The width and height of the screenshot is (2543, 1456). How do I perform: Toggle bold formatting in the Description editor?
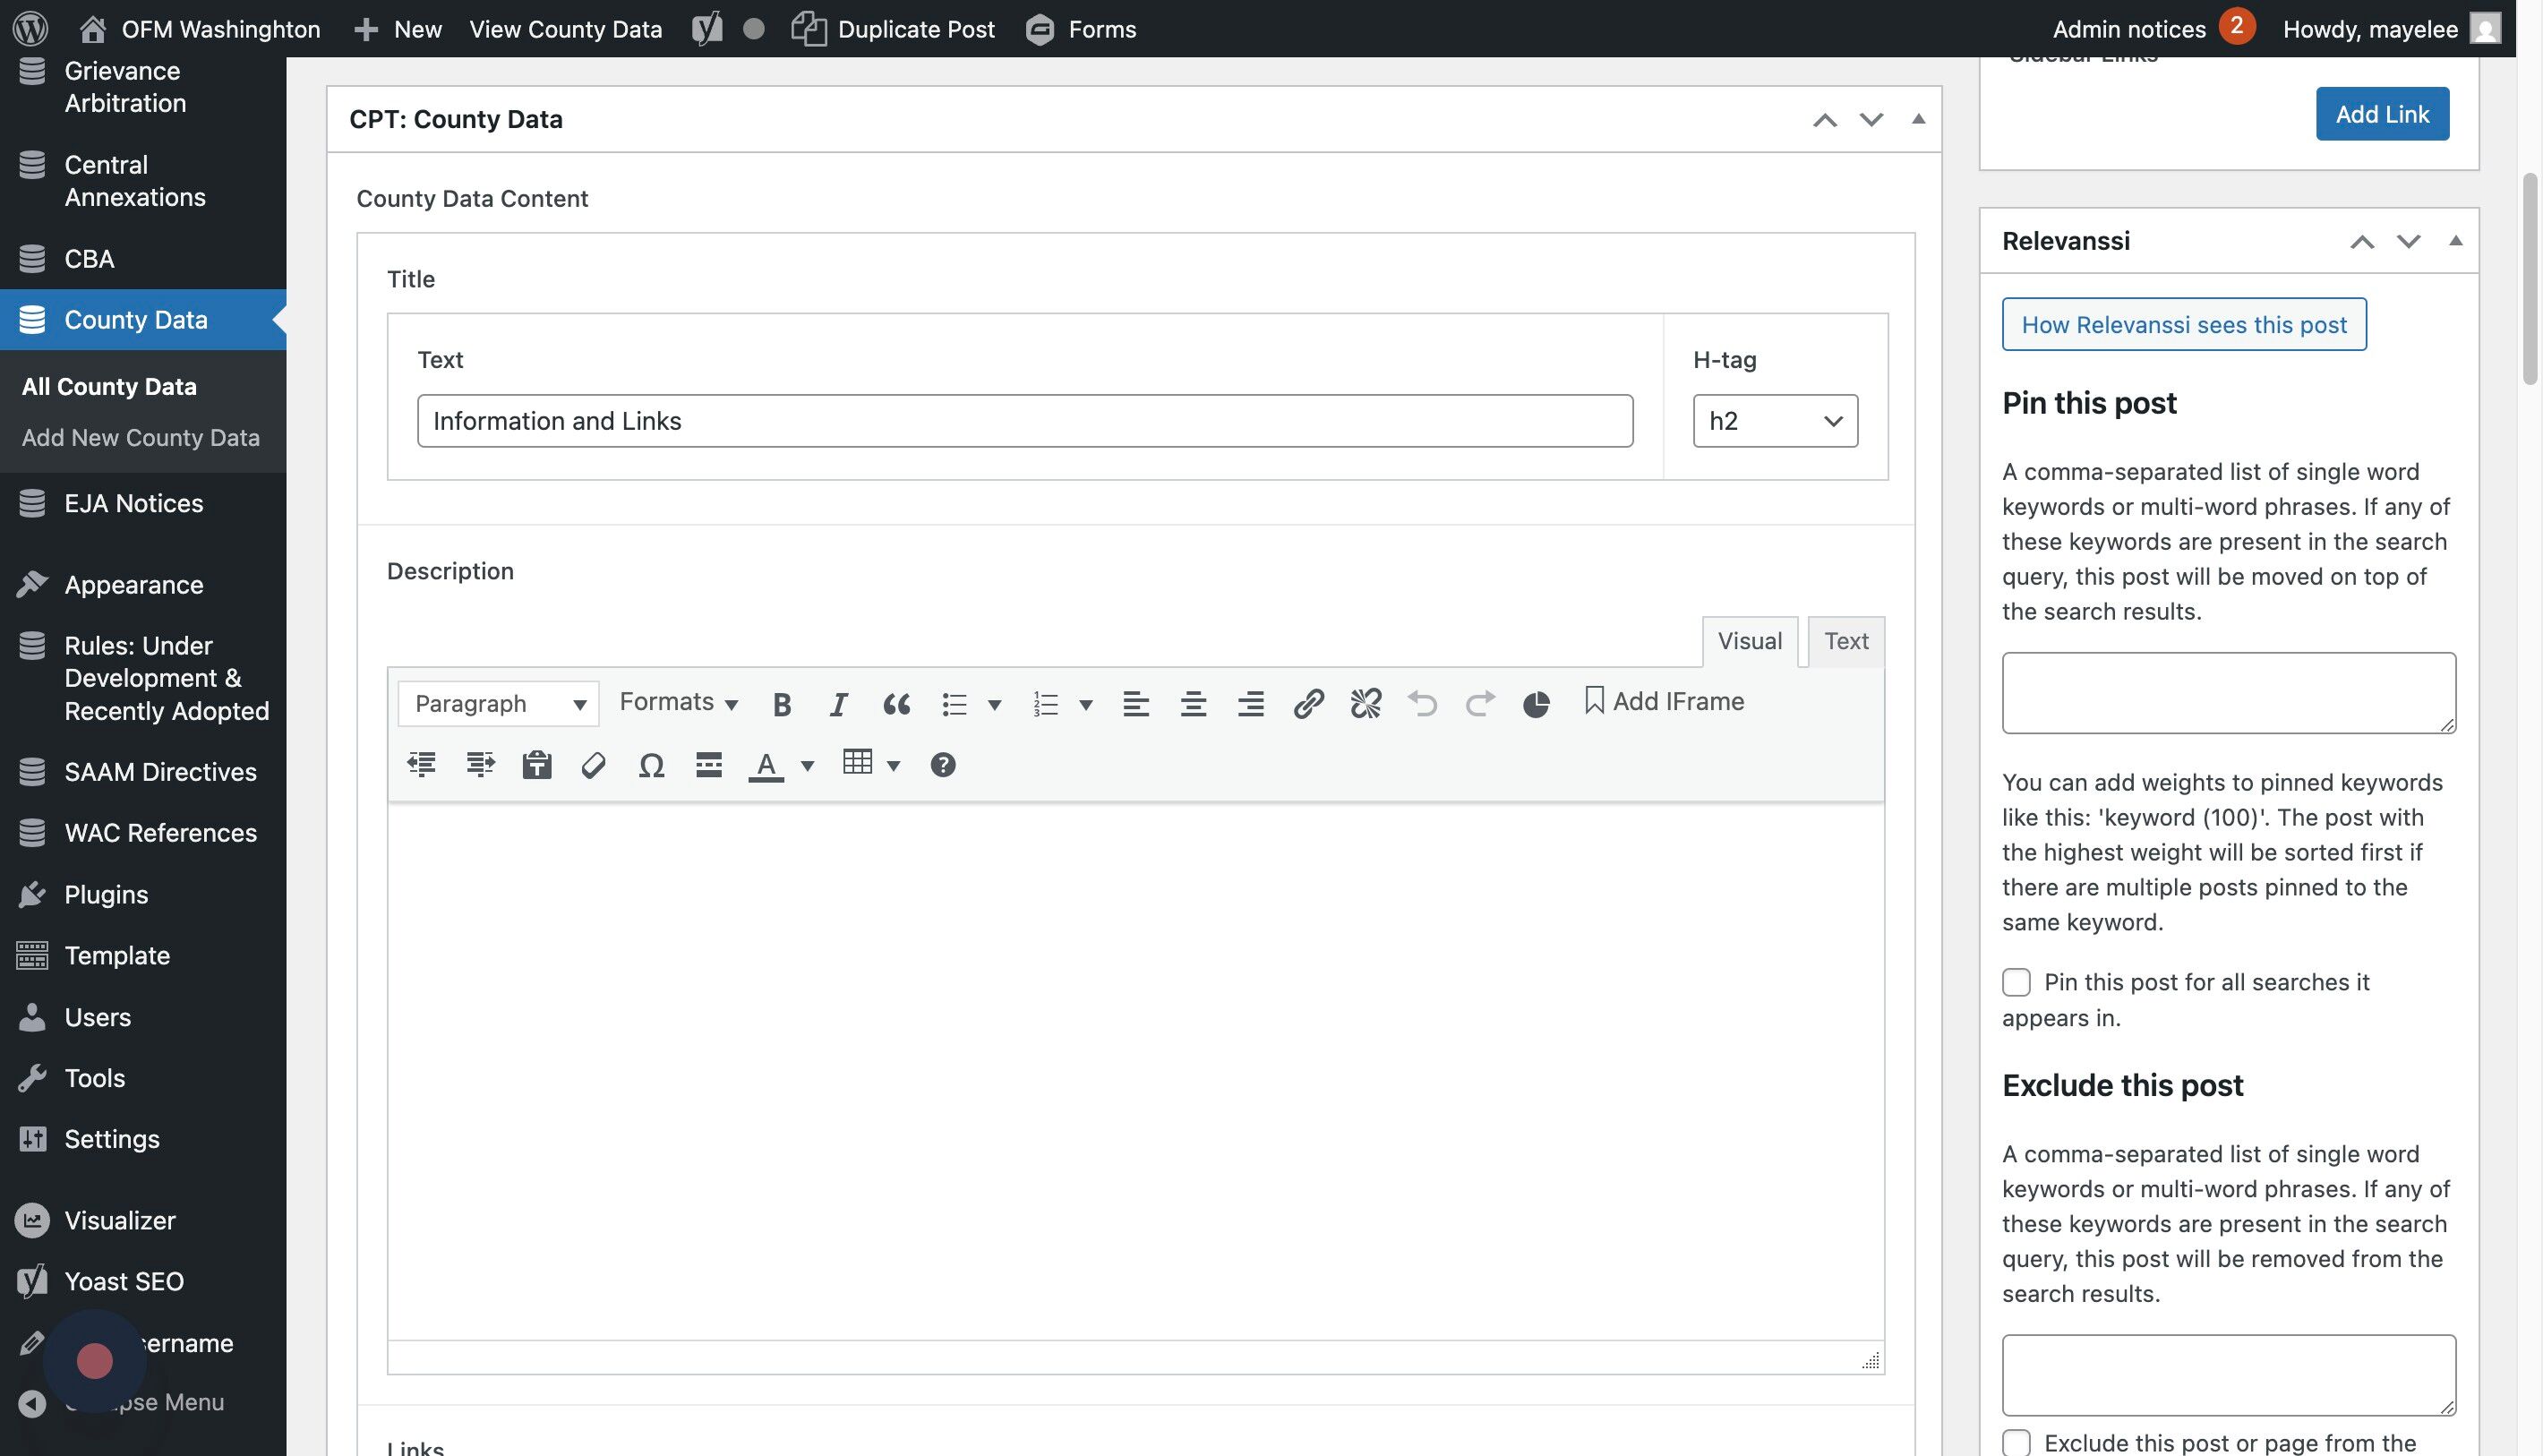point(782,704)
